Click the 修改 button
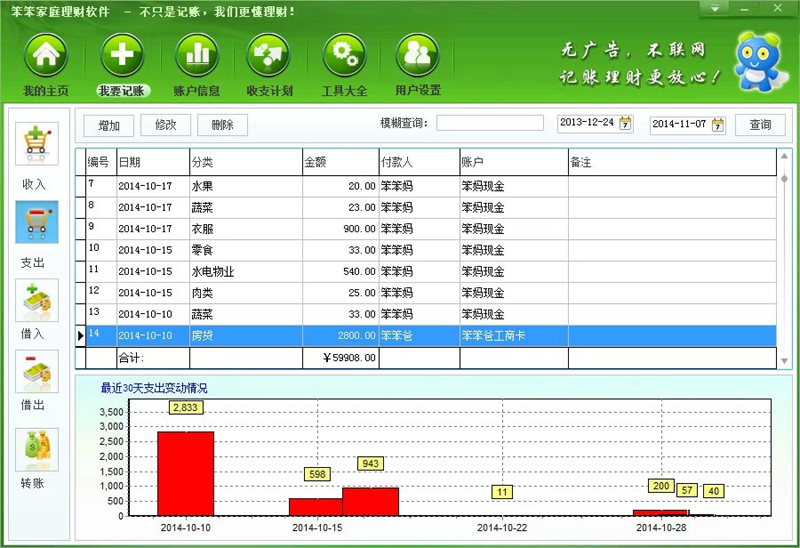This screenshot has height=548, width=800. point(165,125)
